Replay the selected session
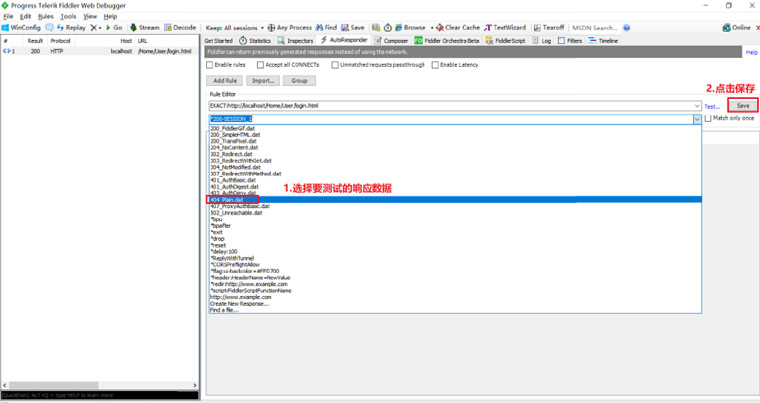The height and width of the screenshot is (403, 760). point(71,28)
